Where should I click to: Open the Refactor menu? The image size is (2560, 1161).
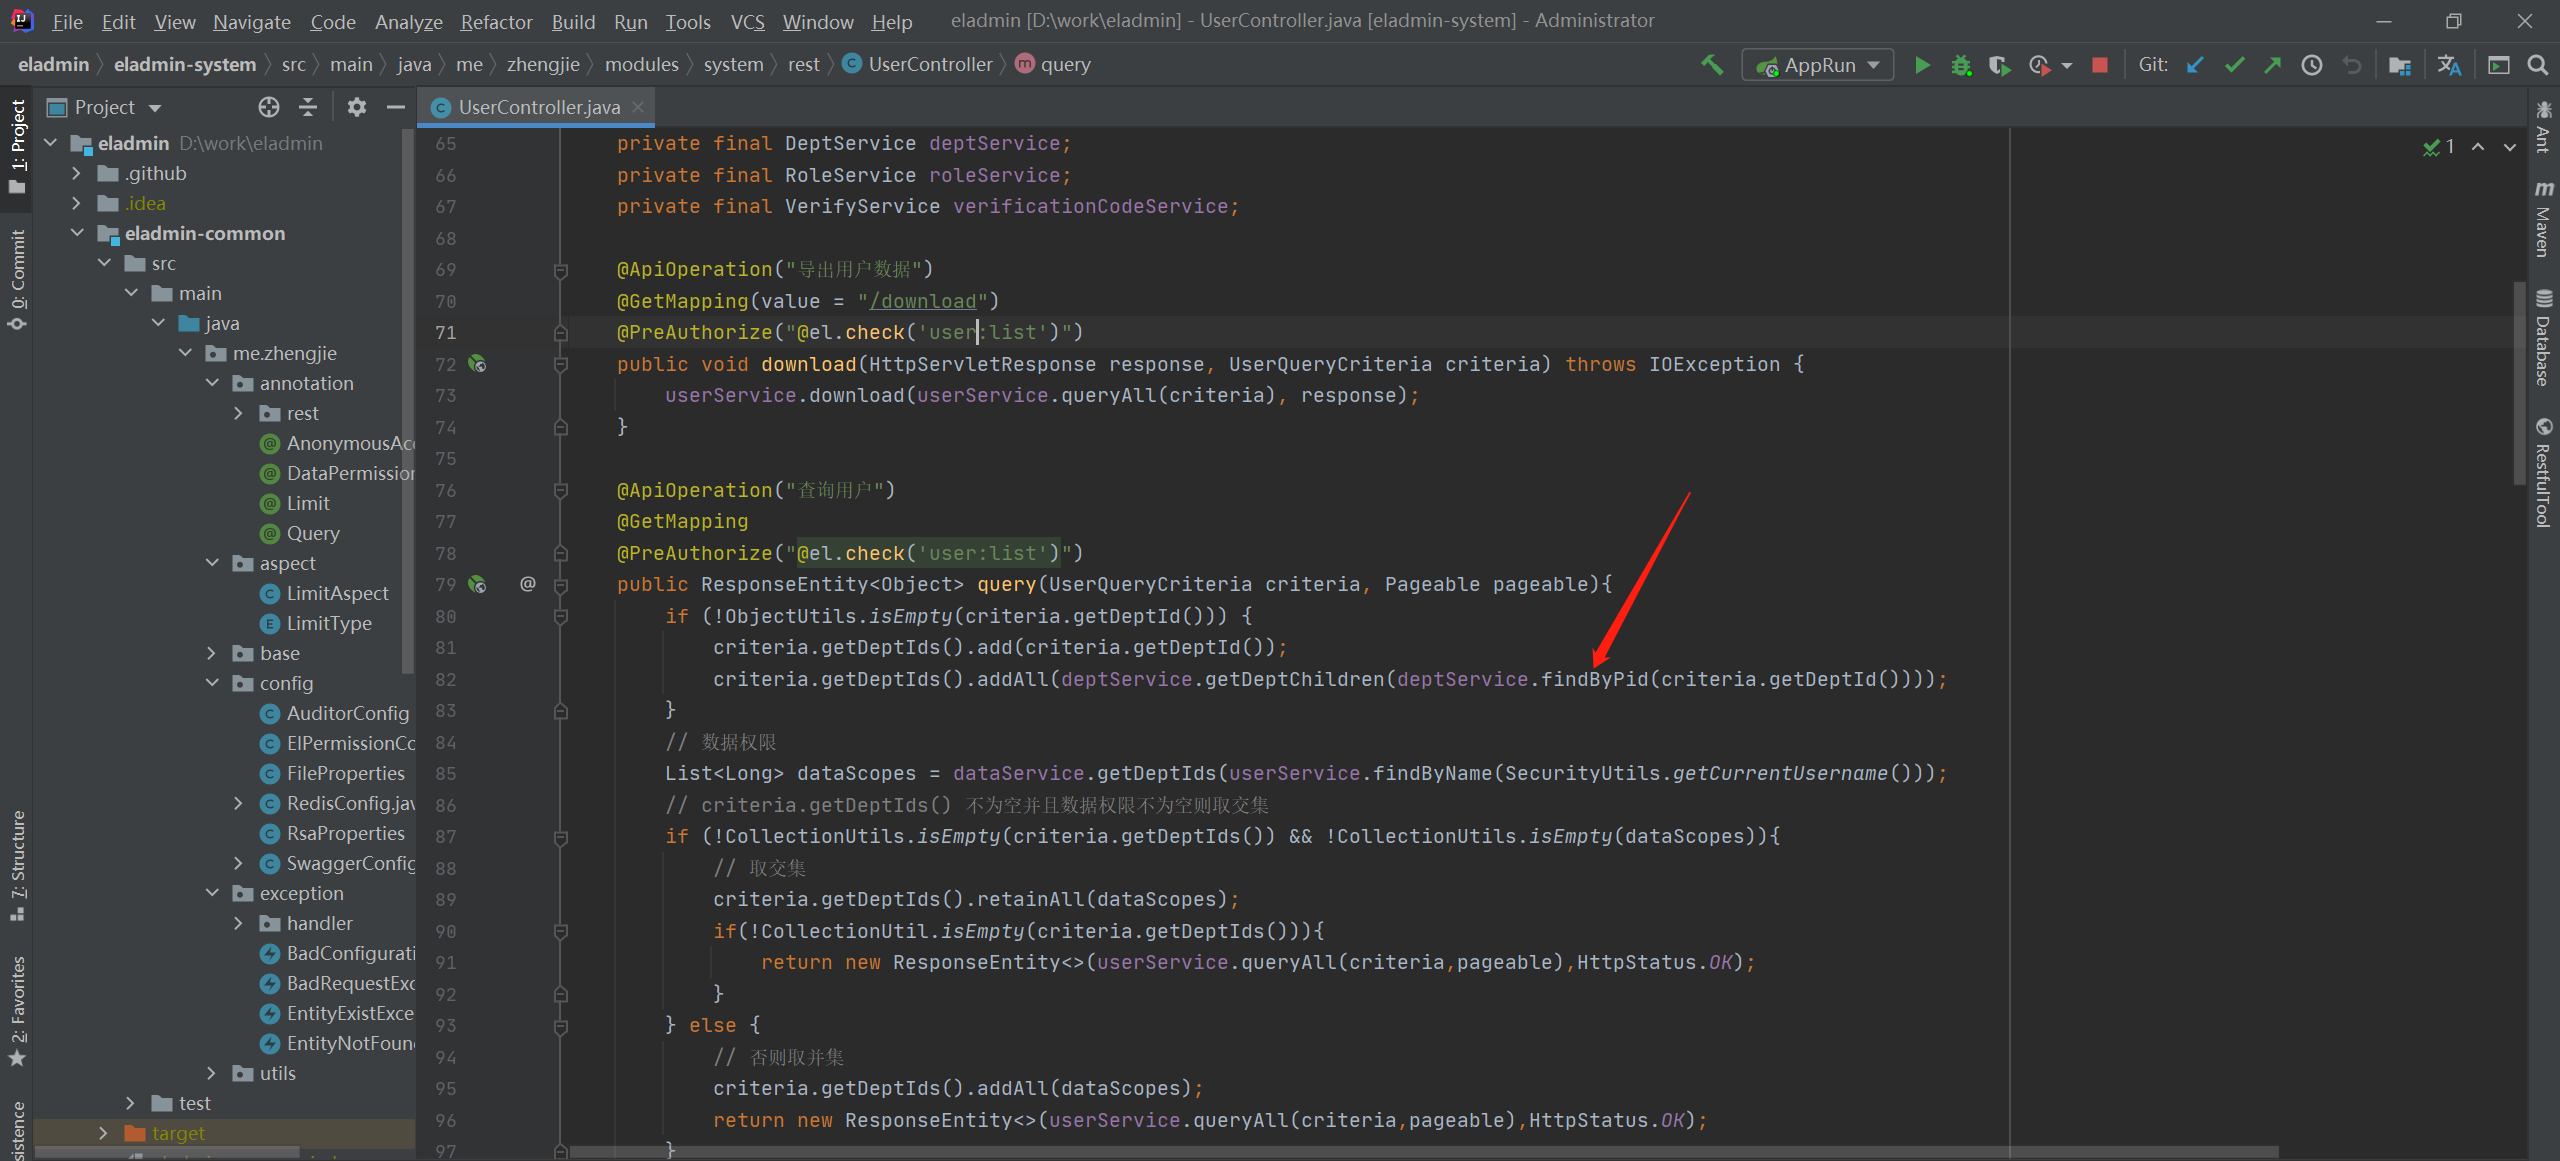[x=495, y=21]
